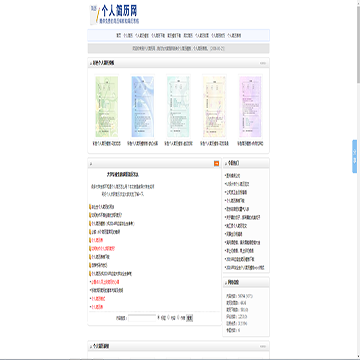360x360 pixels.
Task: Click the orange arrow icon in article panel header
Action: [216, 163]
